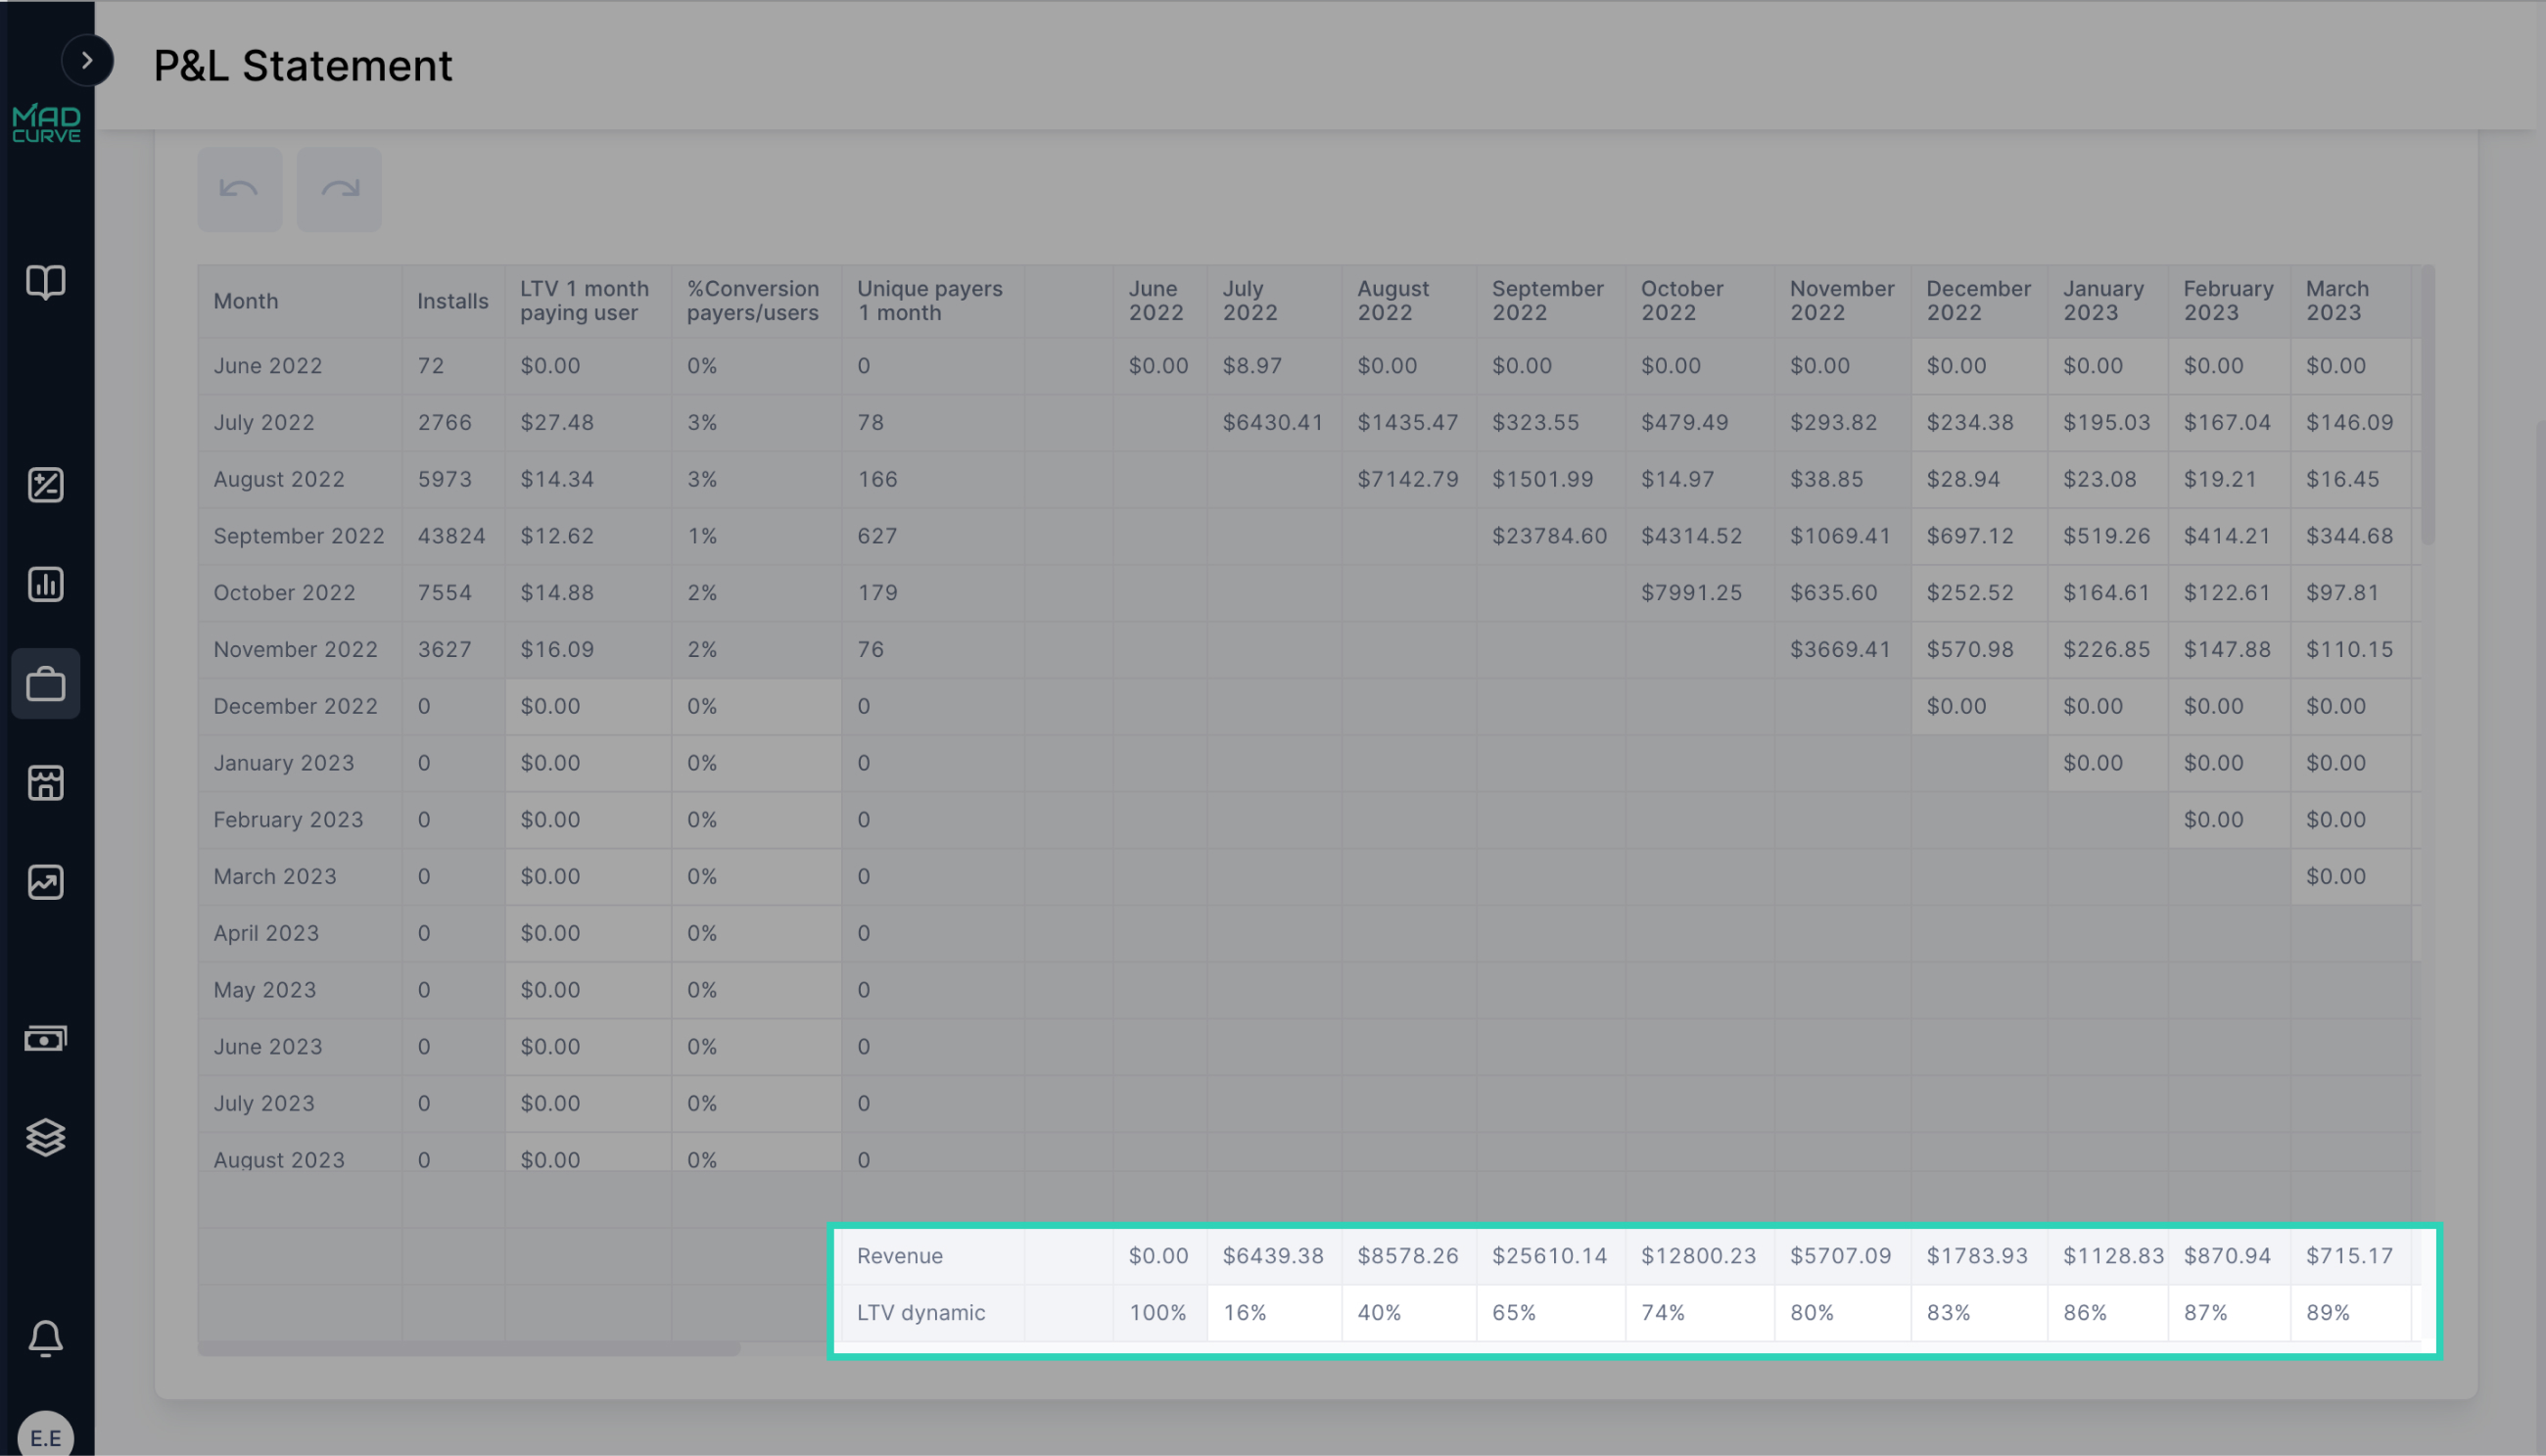Select the briefcase icon in sidebar
Screen dimensions: 2546x1456
pos(46,684)
